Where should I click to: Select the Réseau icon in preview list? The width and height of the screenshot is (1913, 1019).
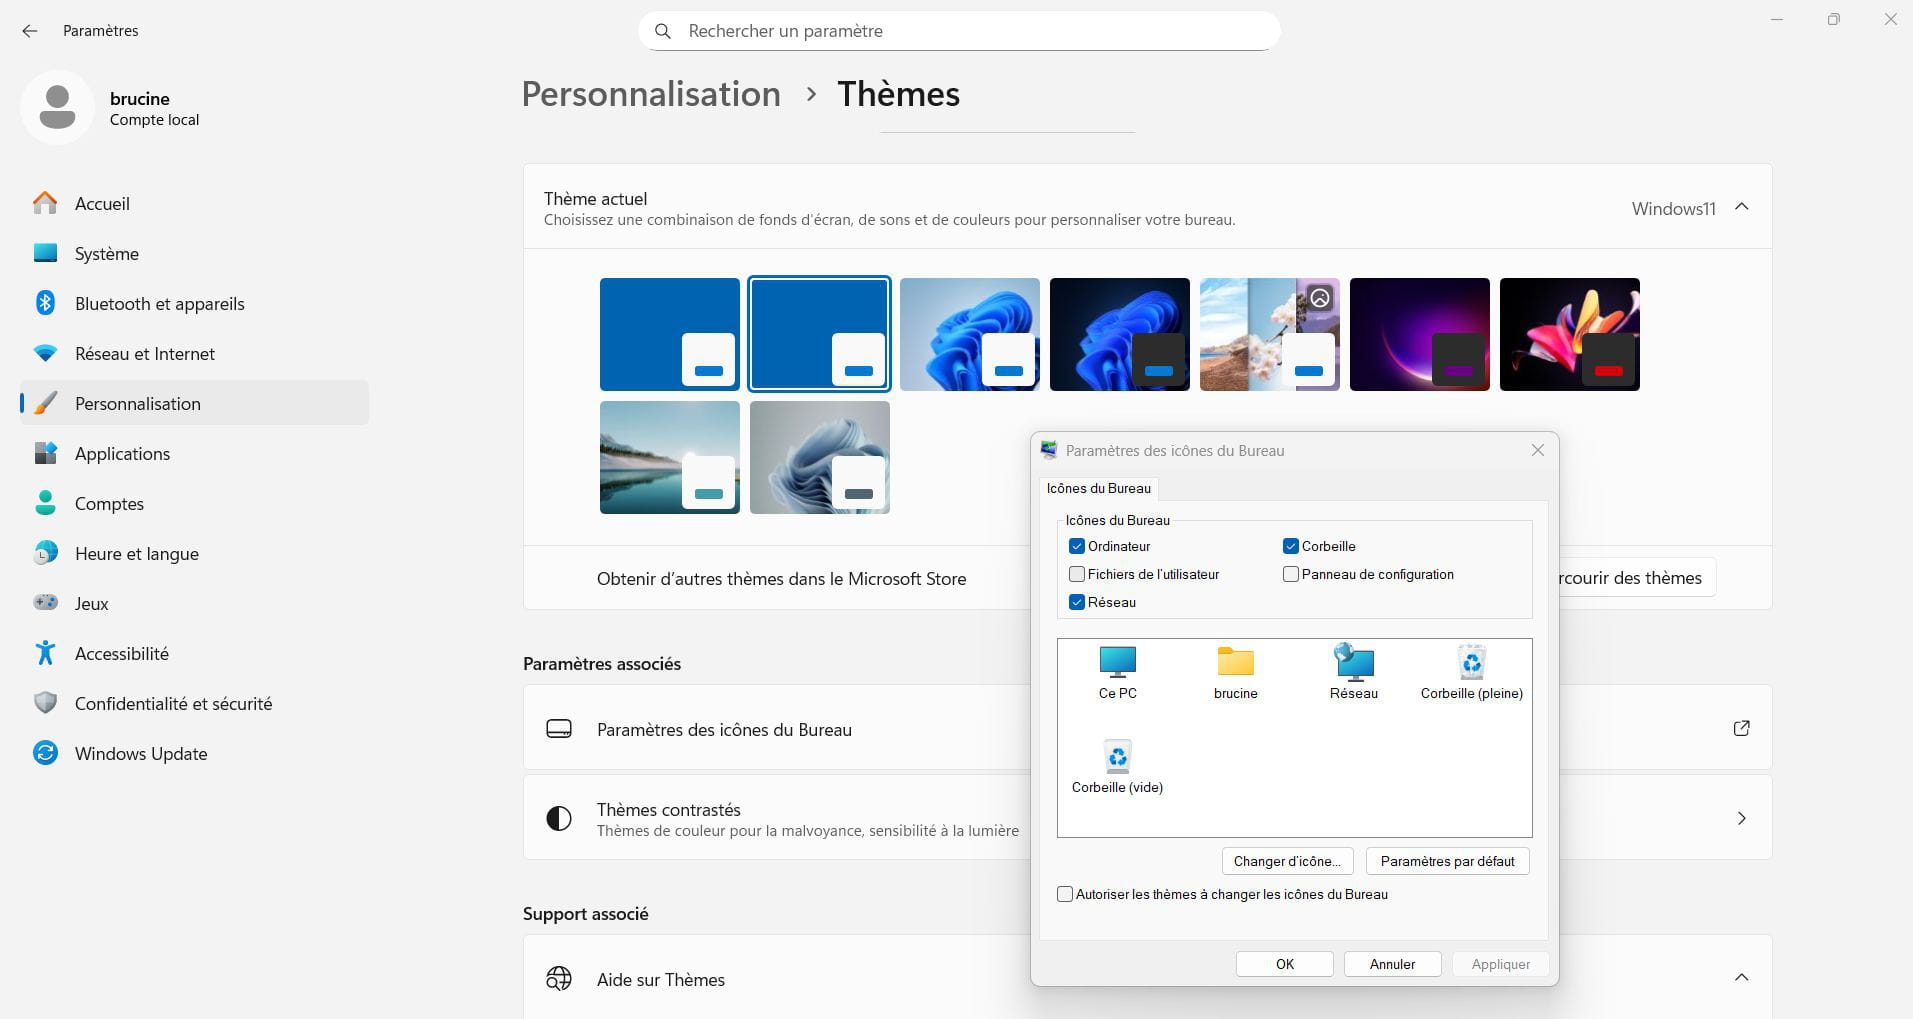point(1353,671)
